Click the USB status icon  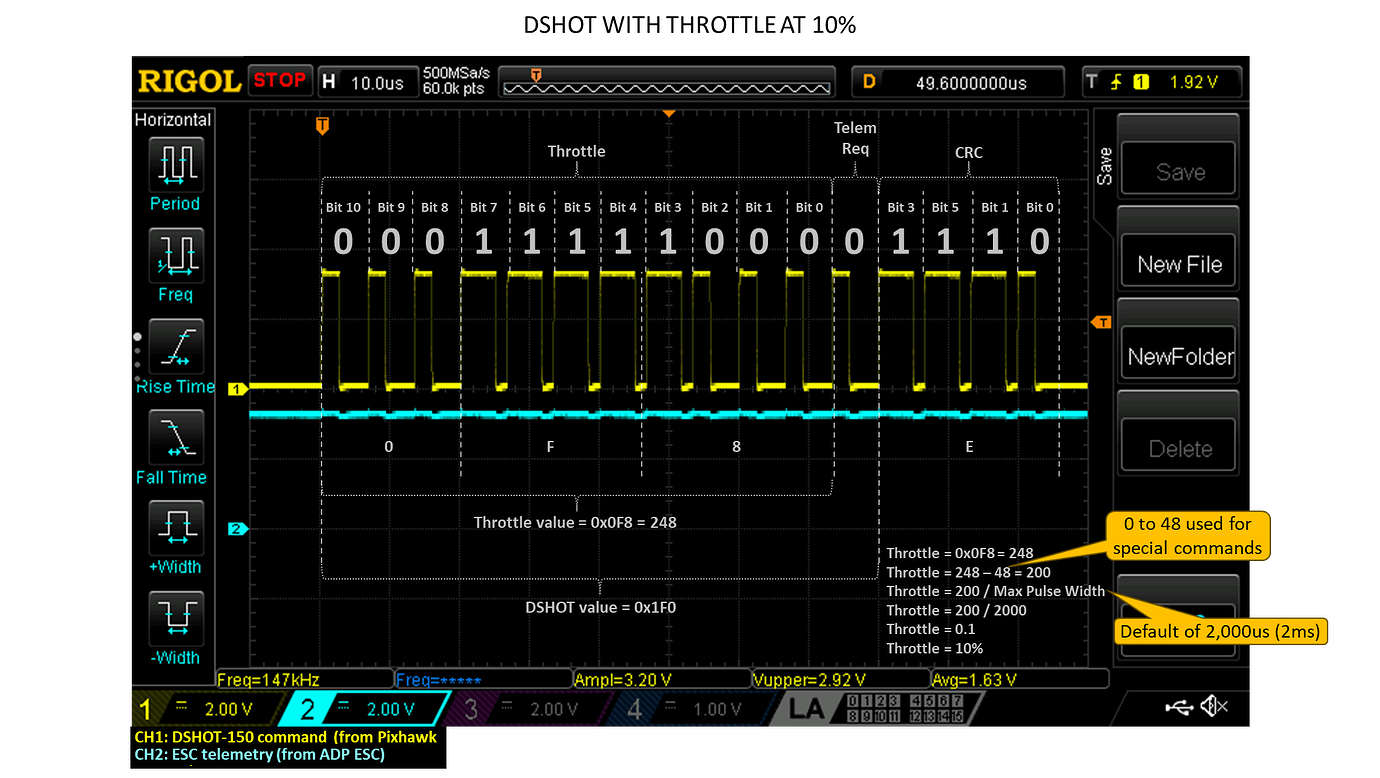pos(1179,708)
